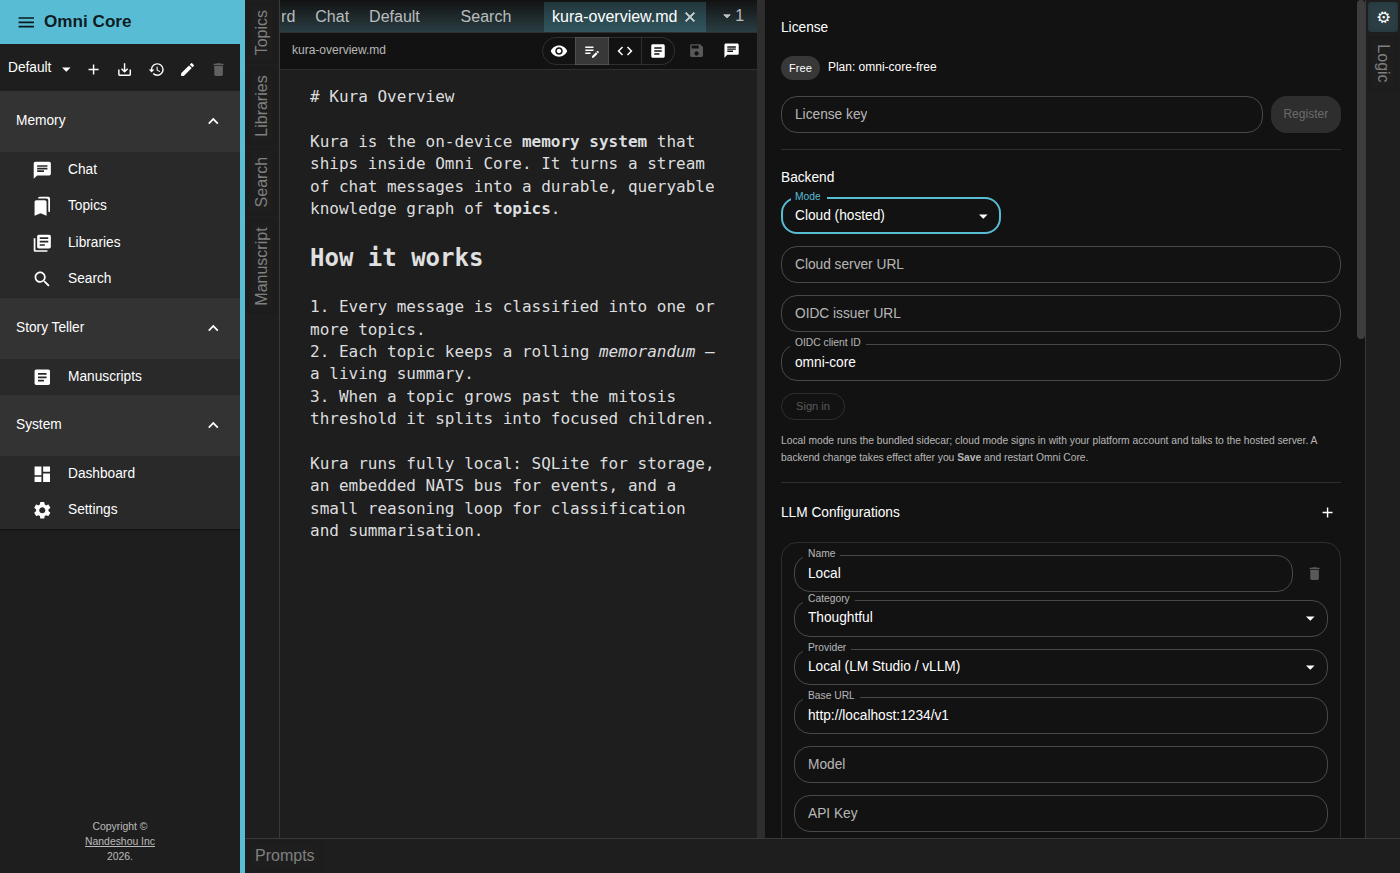Open the Prompts bottom panel
The width and height of the screenshot is (1400, 873).
coord(285,856)
